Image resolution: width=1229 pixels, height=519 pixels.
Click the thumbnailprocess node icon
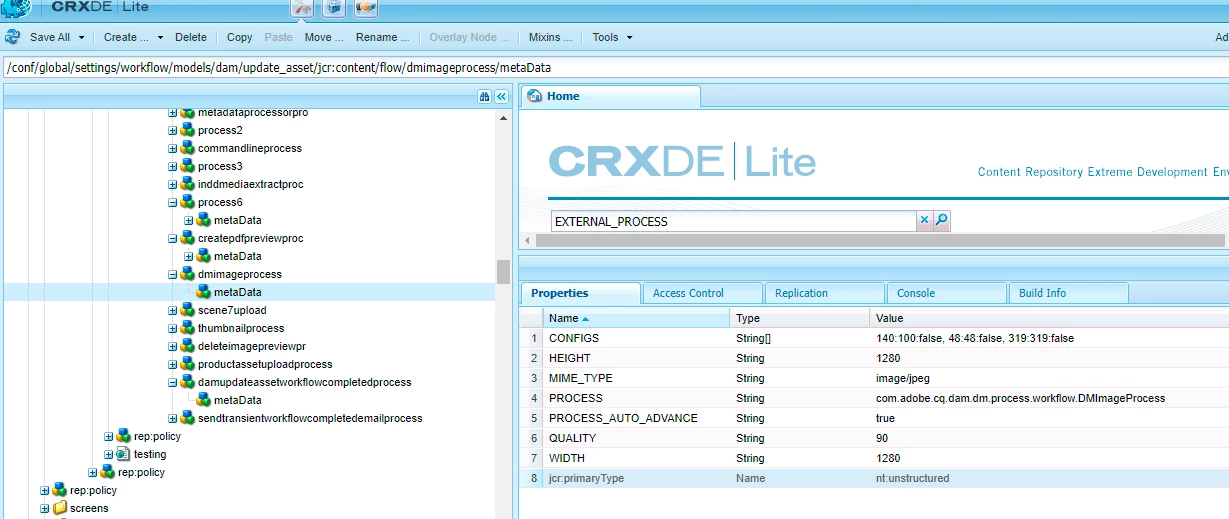(x=187, y=328)
